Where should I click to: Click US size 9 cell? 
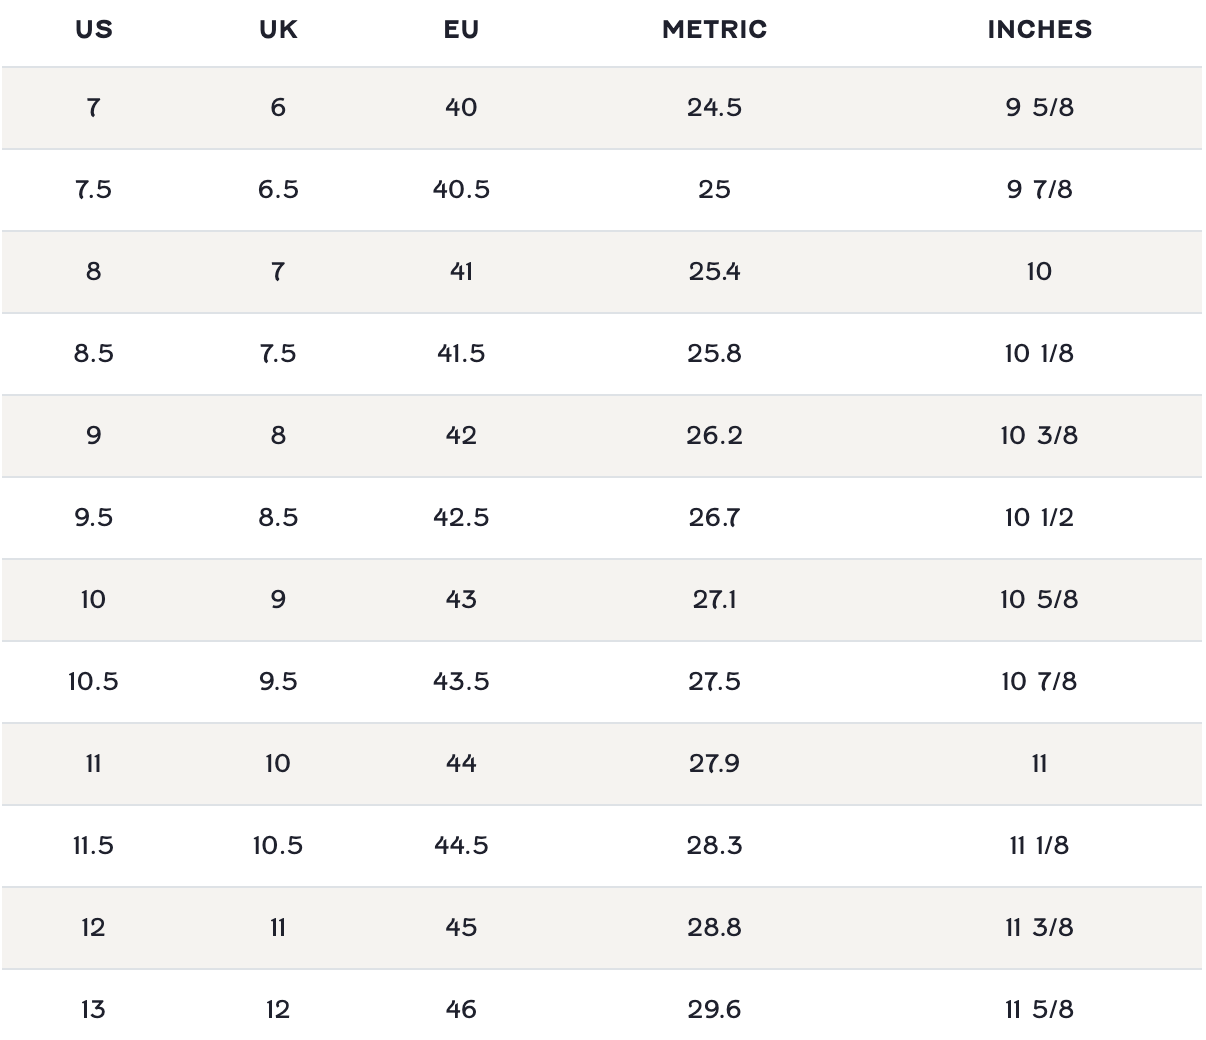tap(94, 435)
